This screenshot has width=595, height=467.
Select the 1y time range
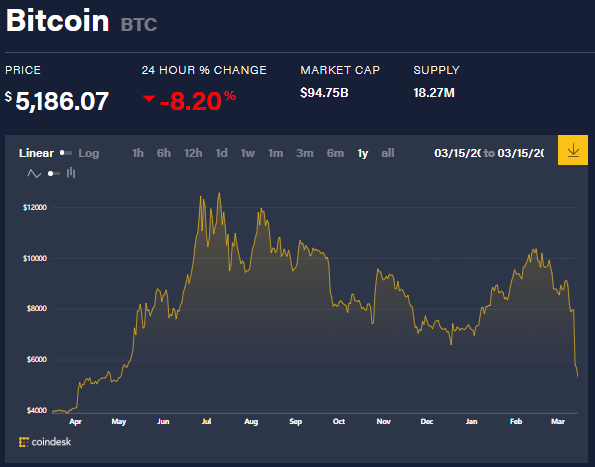pyautogui.click(x=363, y=153)
